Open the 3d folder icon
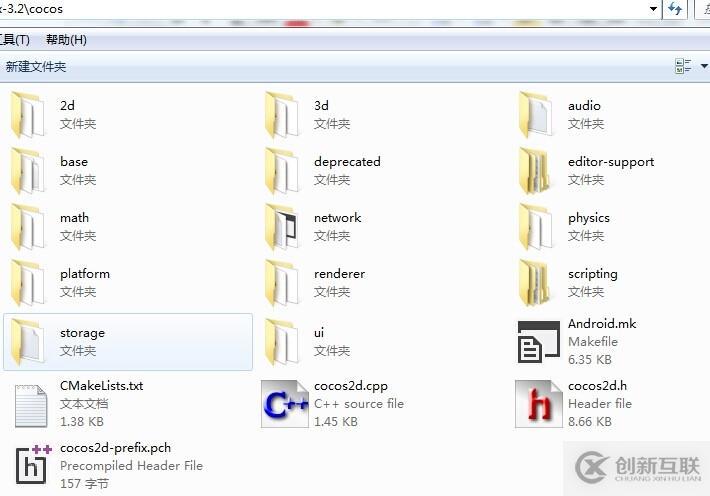Image resolution: width=710 pixels, height=496 pixels. 282,114
